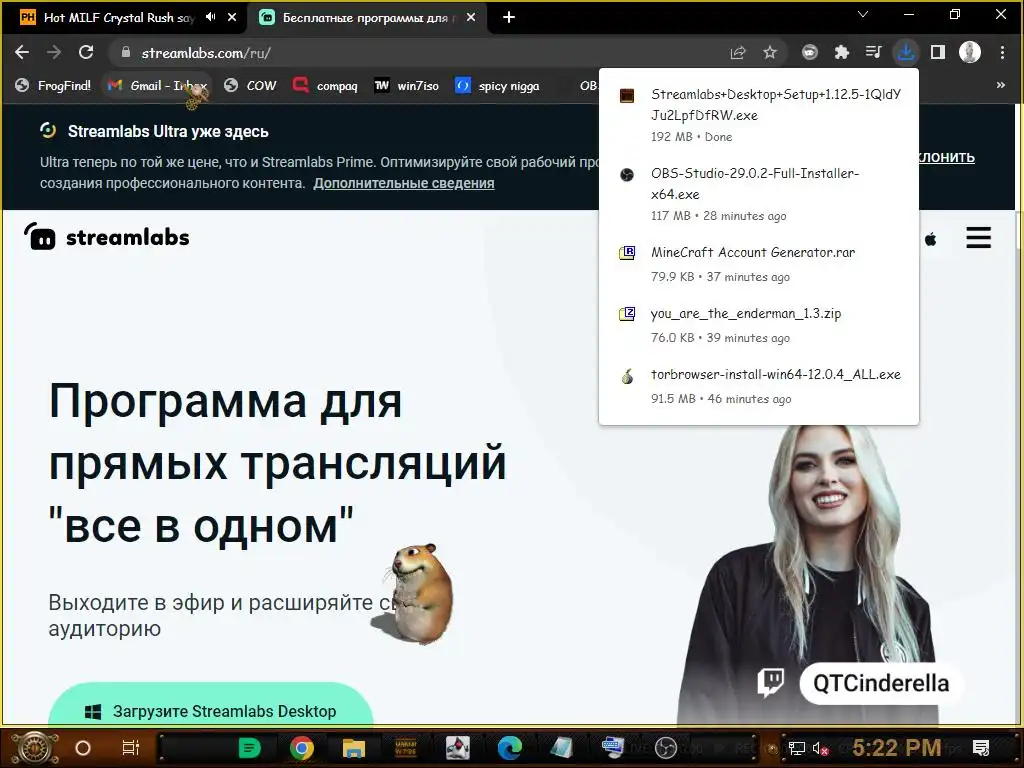1024x768 pixels.
Task: Click the Streamlabs logo on the page
Action: (107, 237)
